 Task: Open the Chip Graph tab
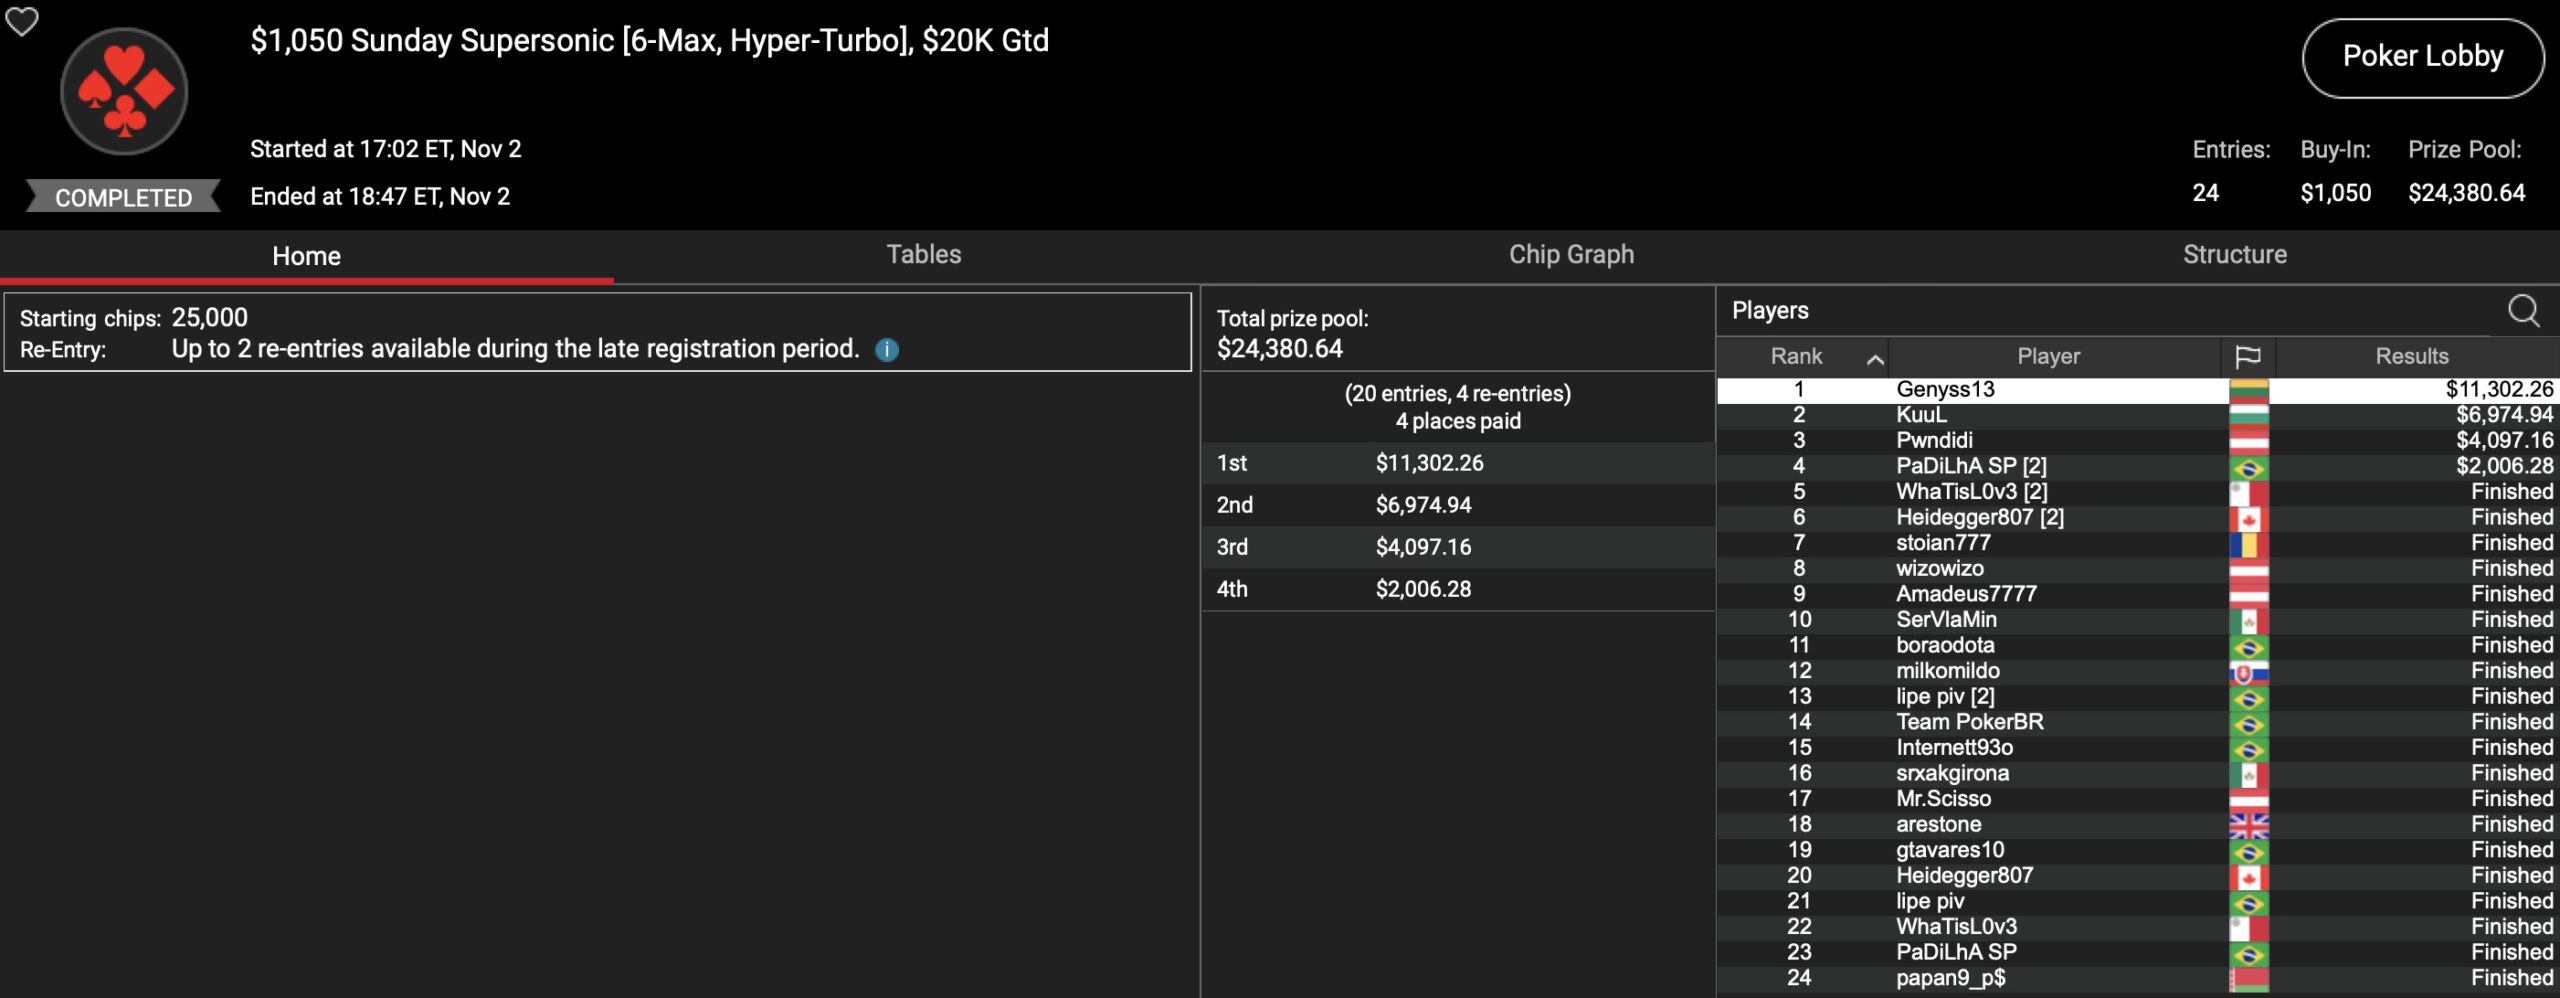pyautogui.click(x=1571, y=255)
